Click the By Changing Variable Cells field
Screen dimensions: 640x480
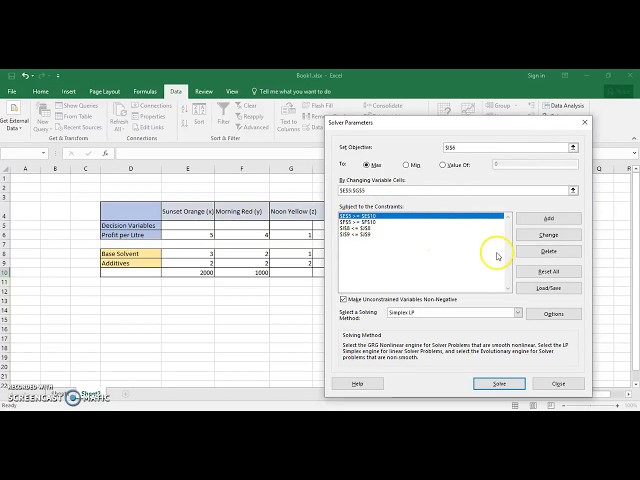click(453, 191)
